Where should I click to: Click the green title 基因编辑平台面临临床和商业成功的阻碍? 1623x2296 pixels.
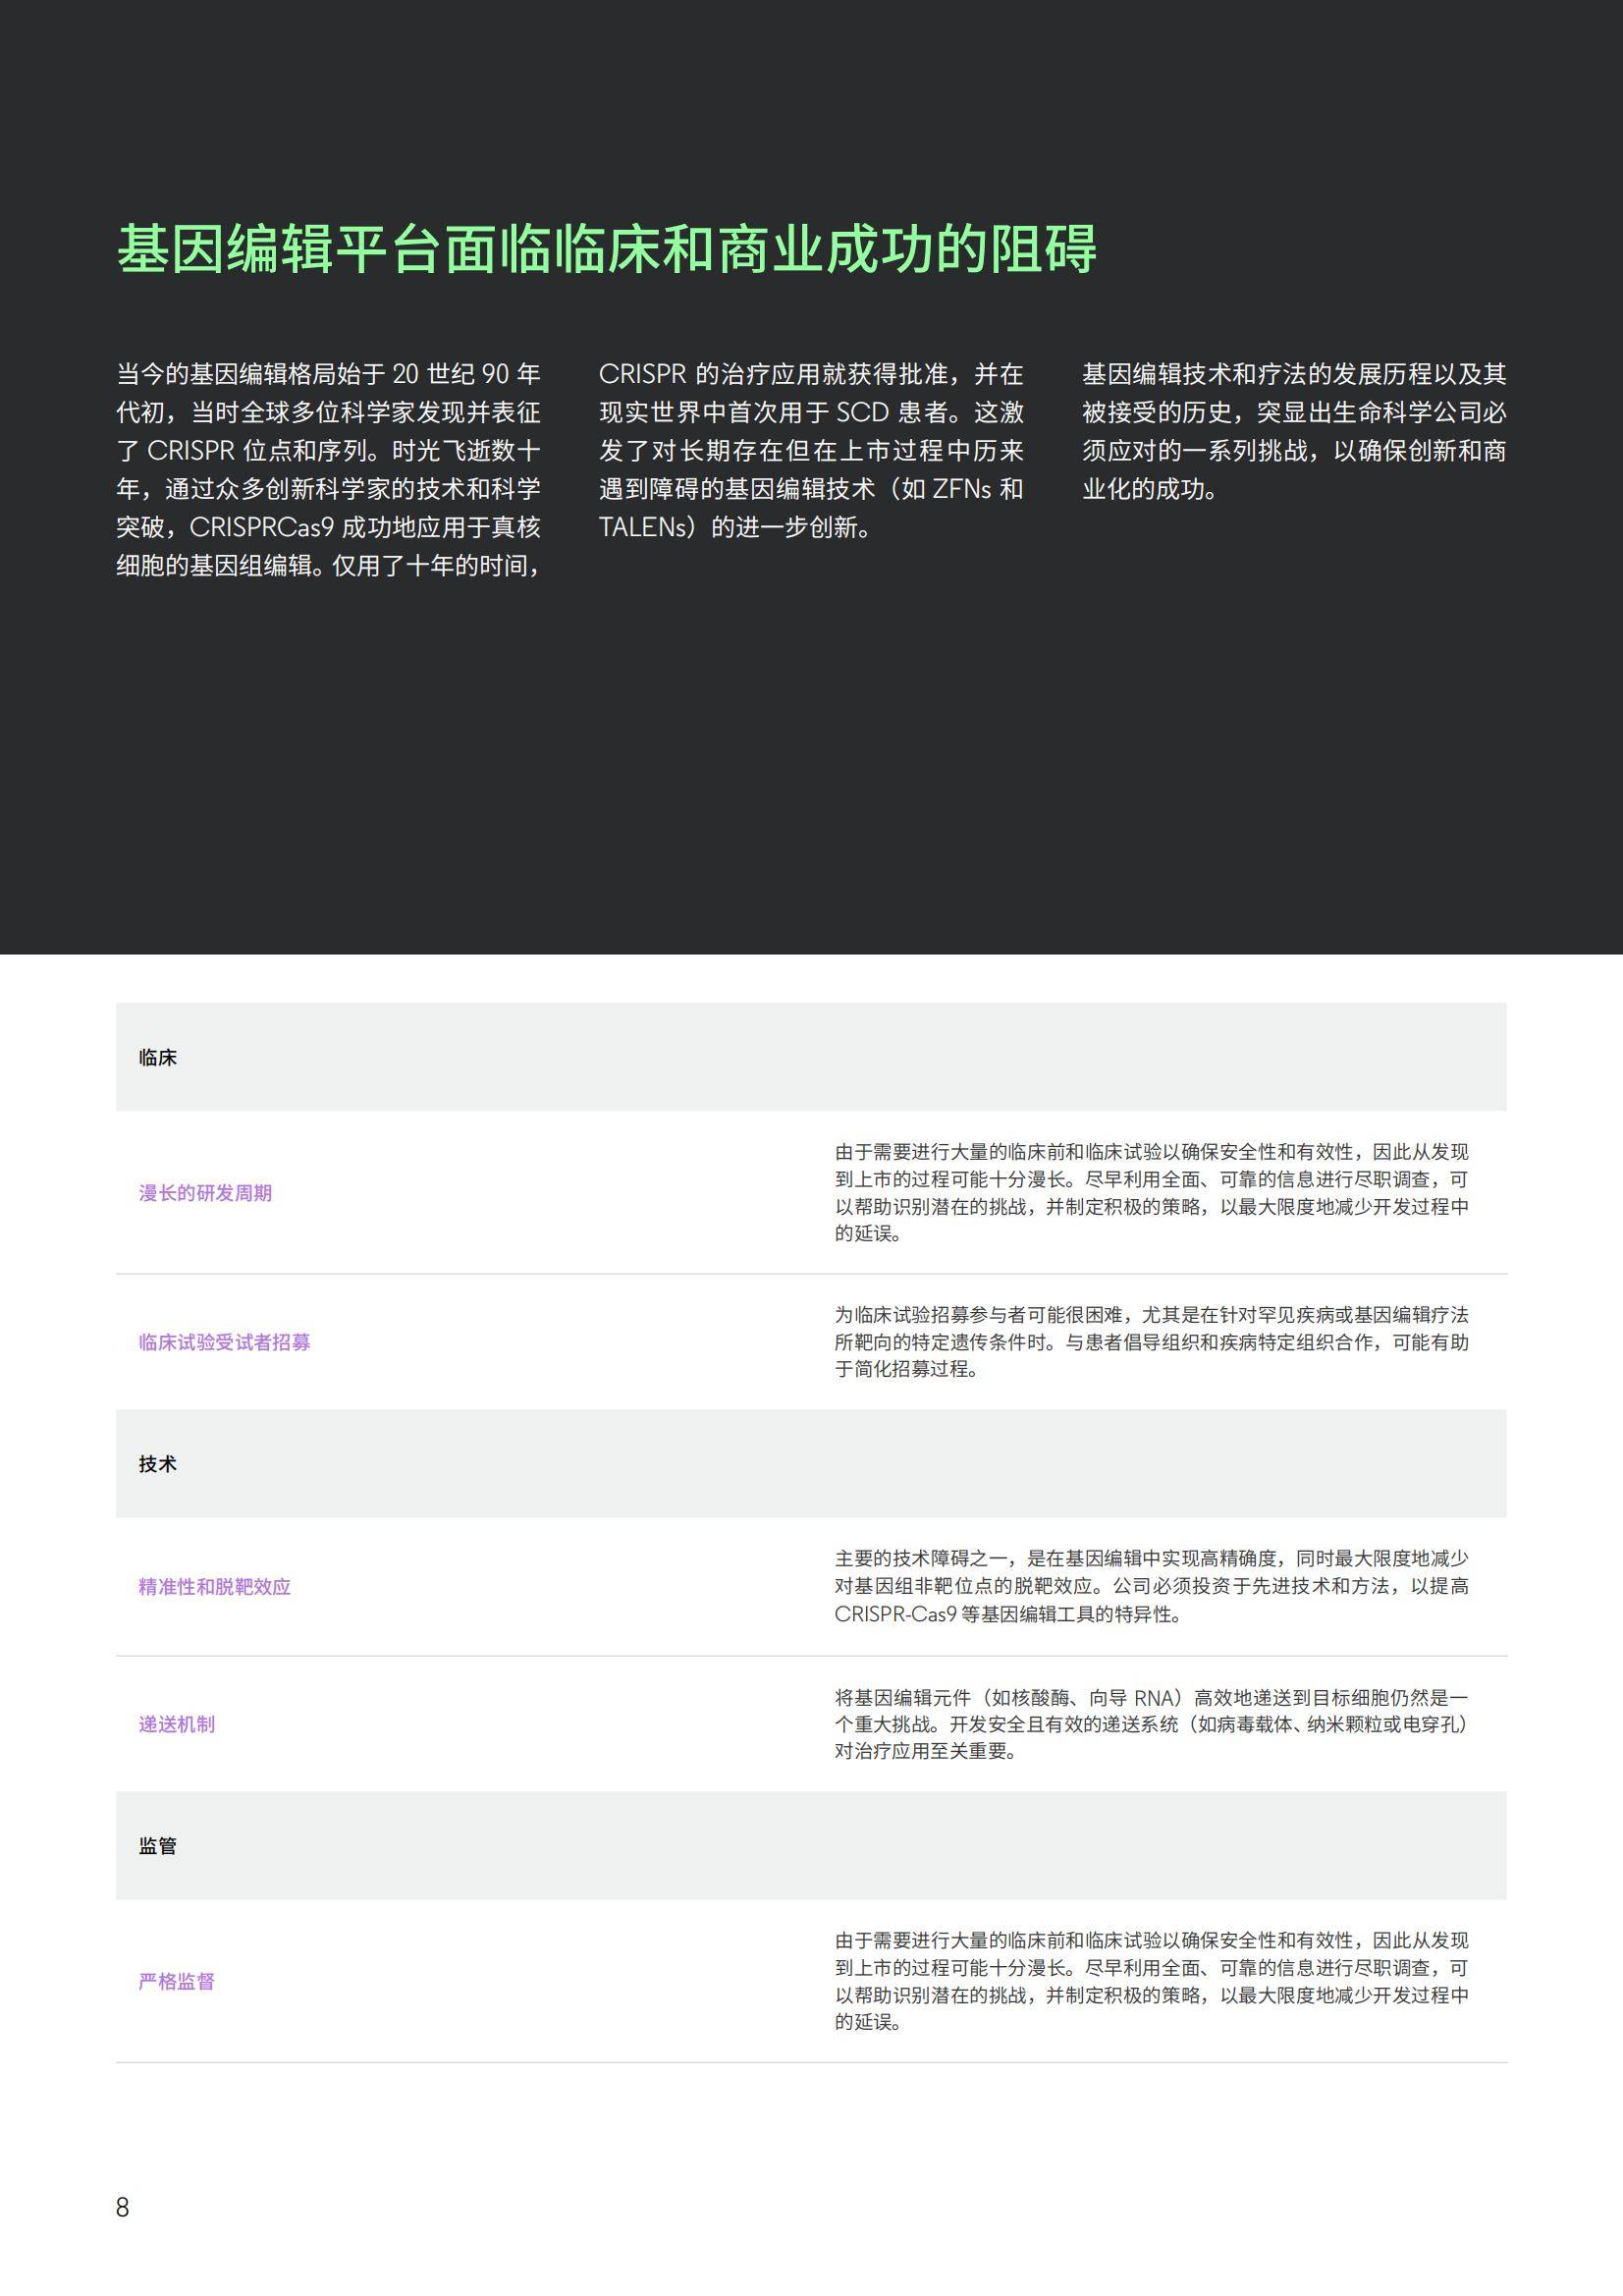607,249
